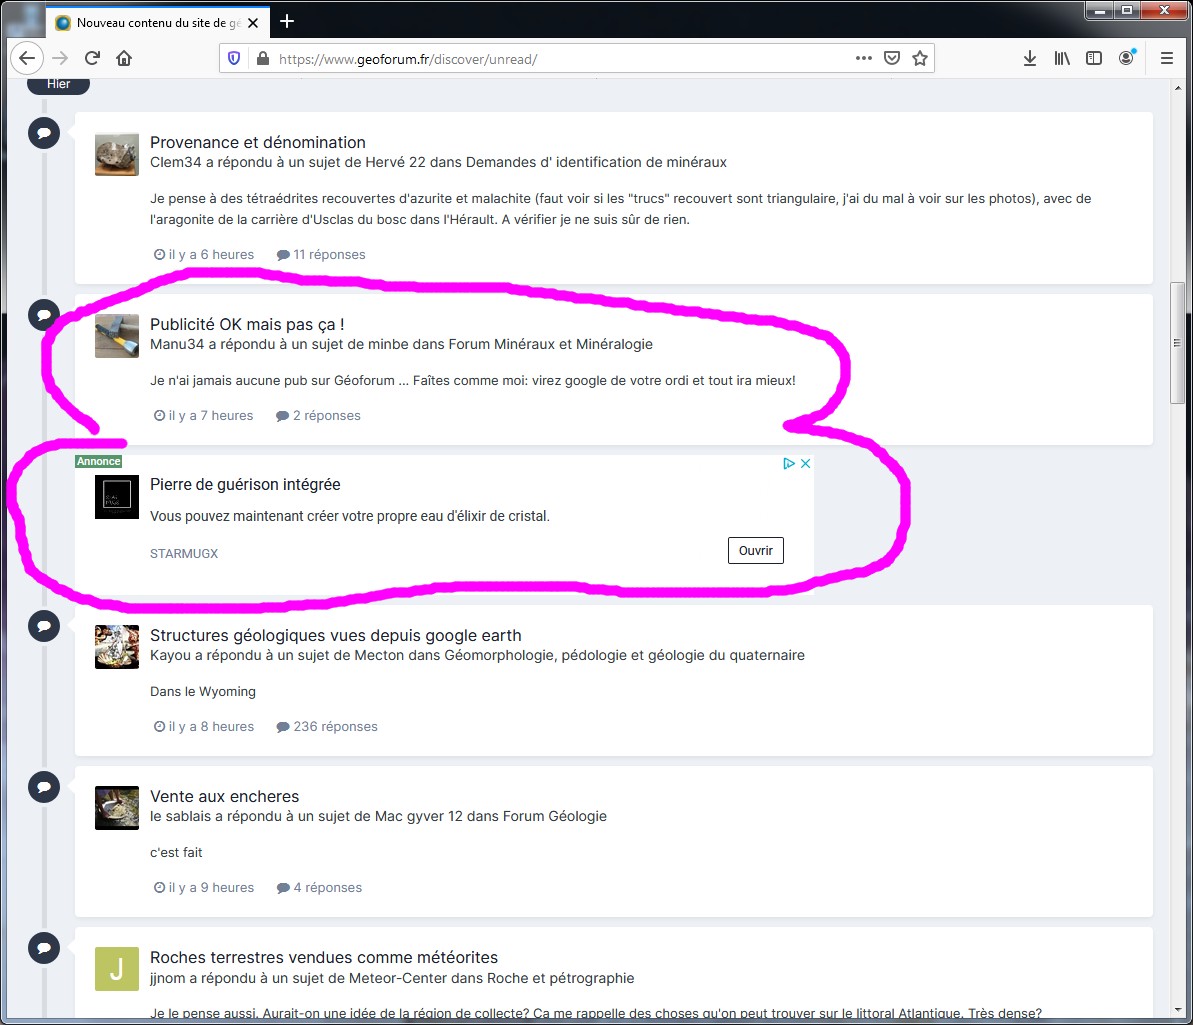Click the scrollbar up arrow
The width and height of the screenshot is (1193, 1025).
(1178, 88)
